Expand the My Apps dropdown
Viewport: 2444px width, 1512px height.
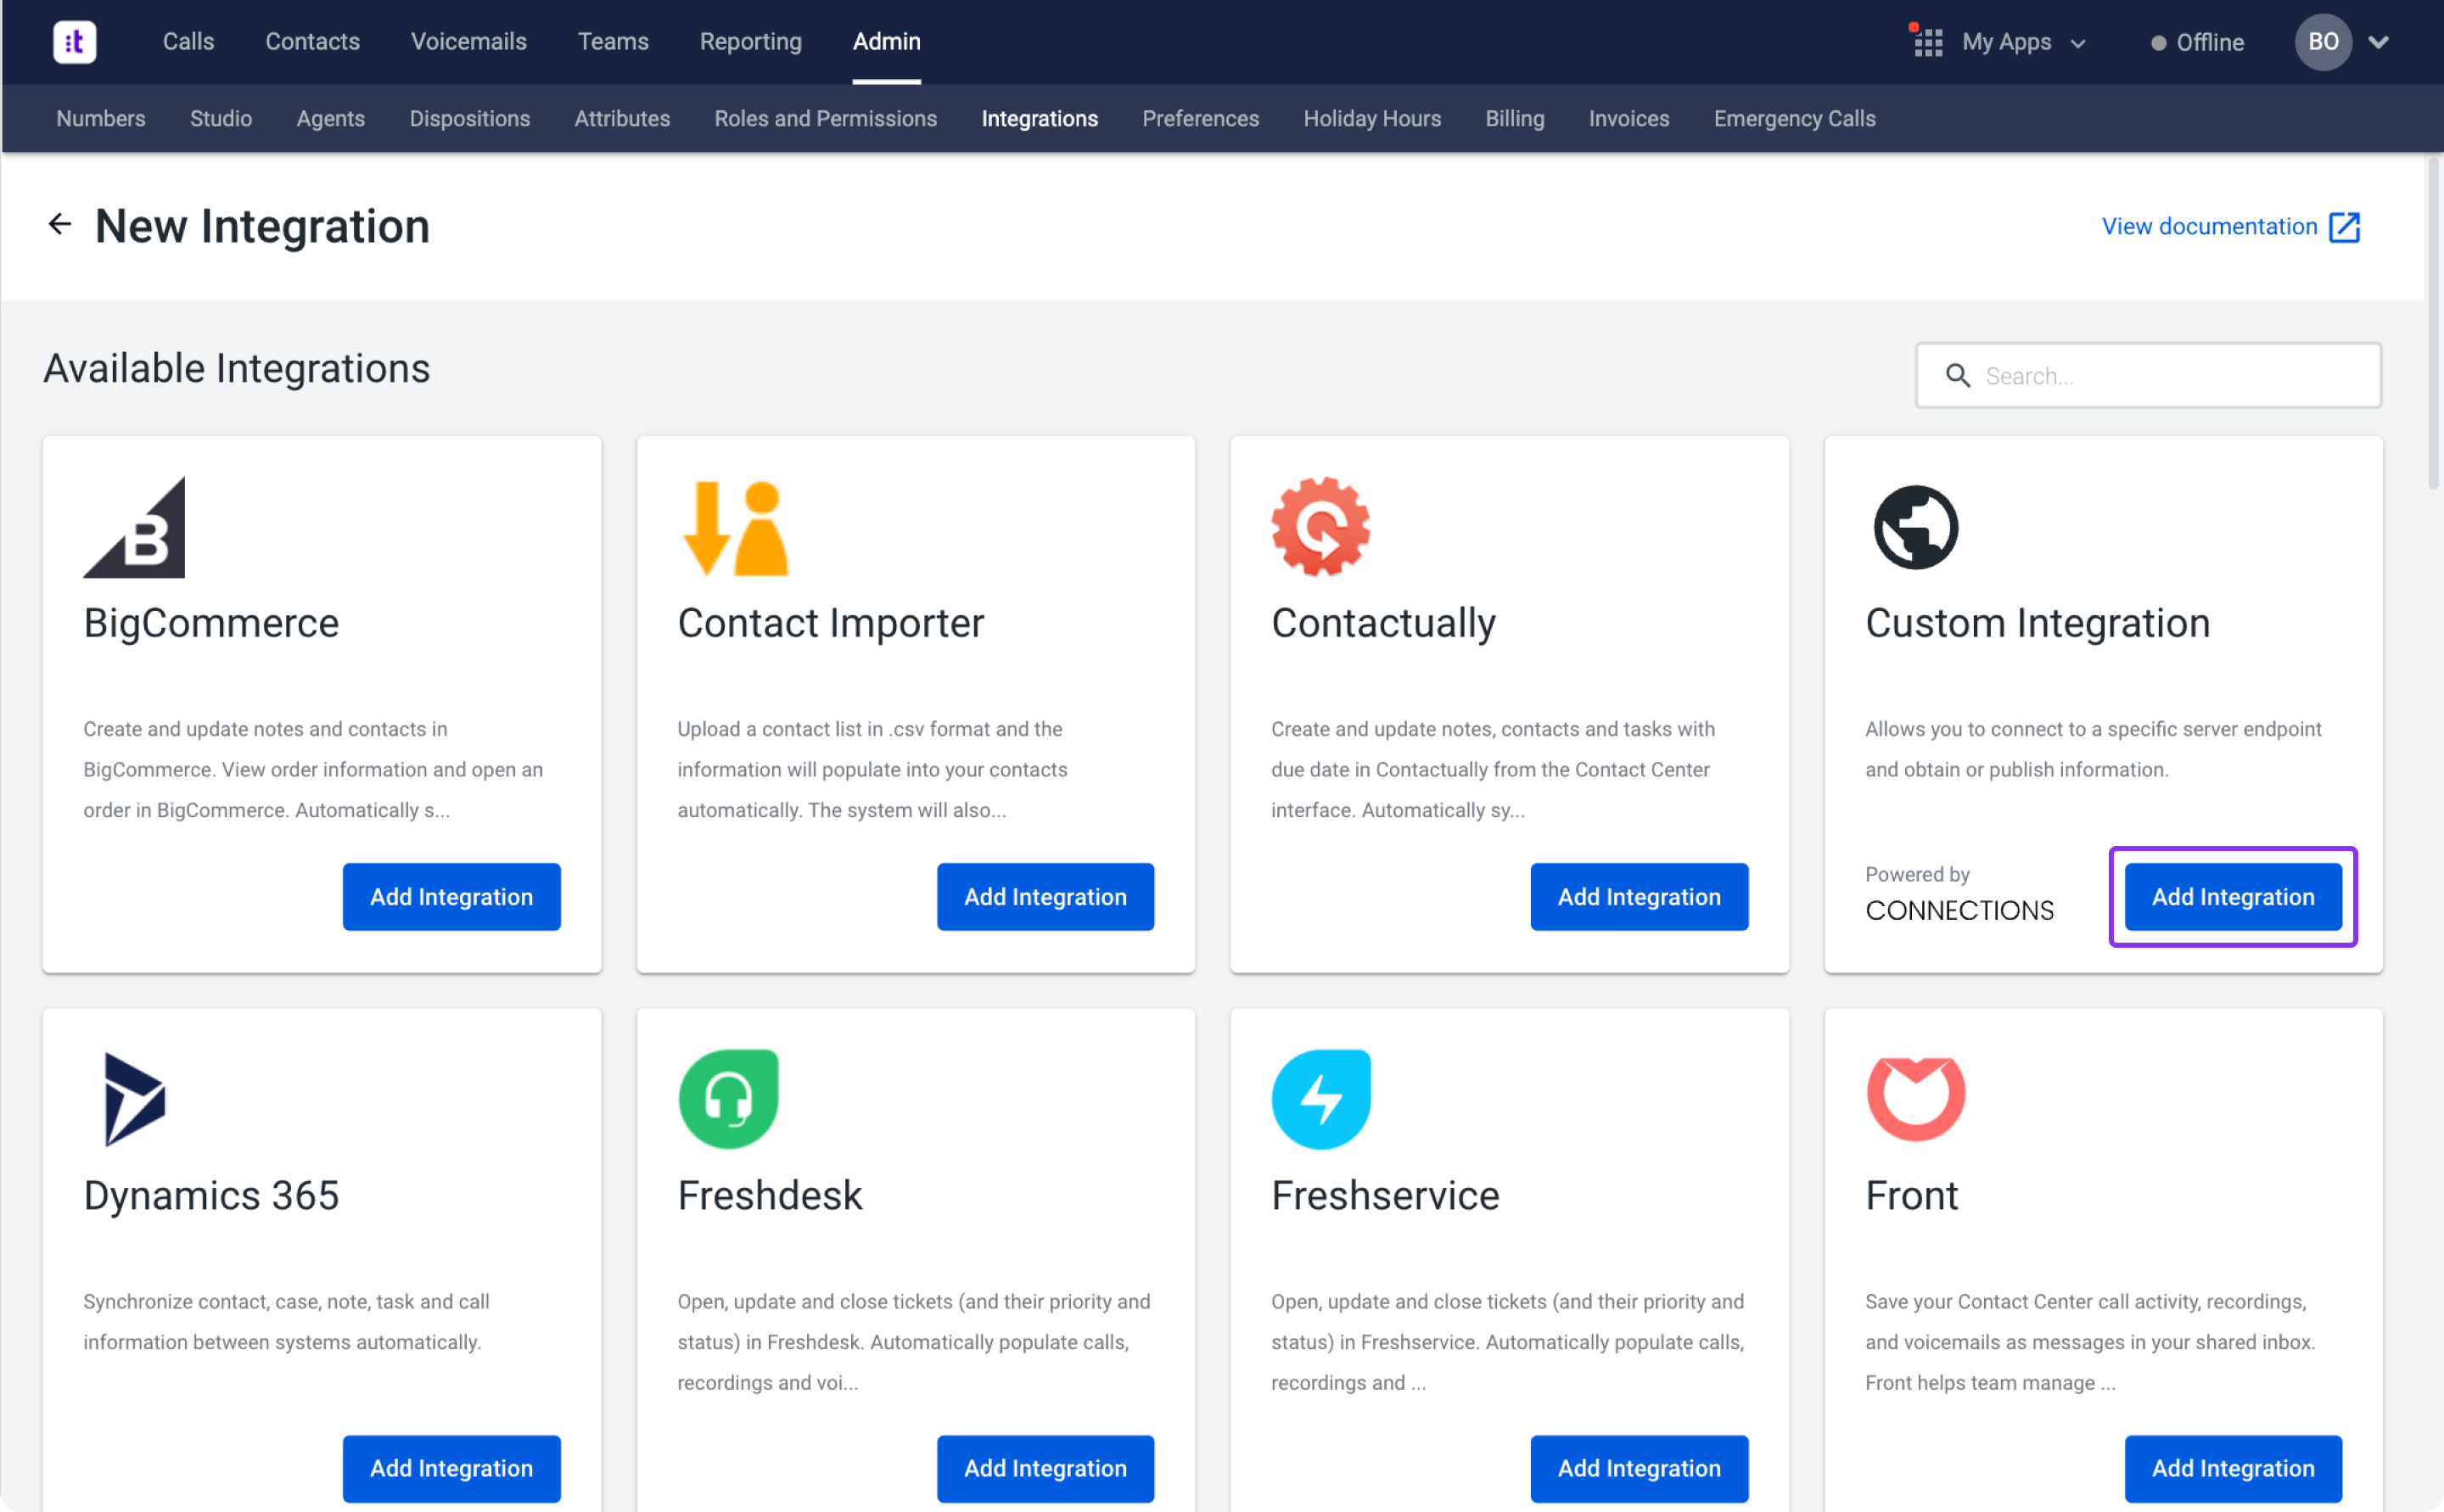click(x=2077, y=44)
